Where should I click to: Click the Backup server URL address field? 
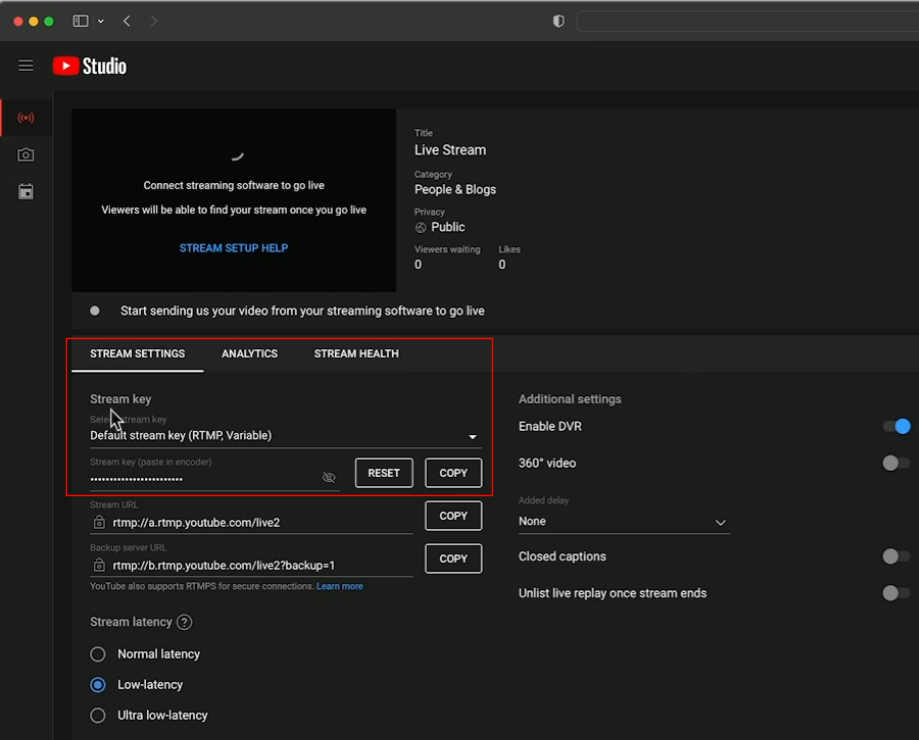(251, 565)
